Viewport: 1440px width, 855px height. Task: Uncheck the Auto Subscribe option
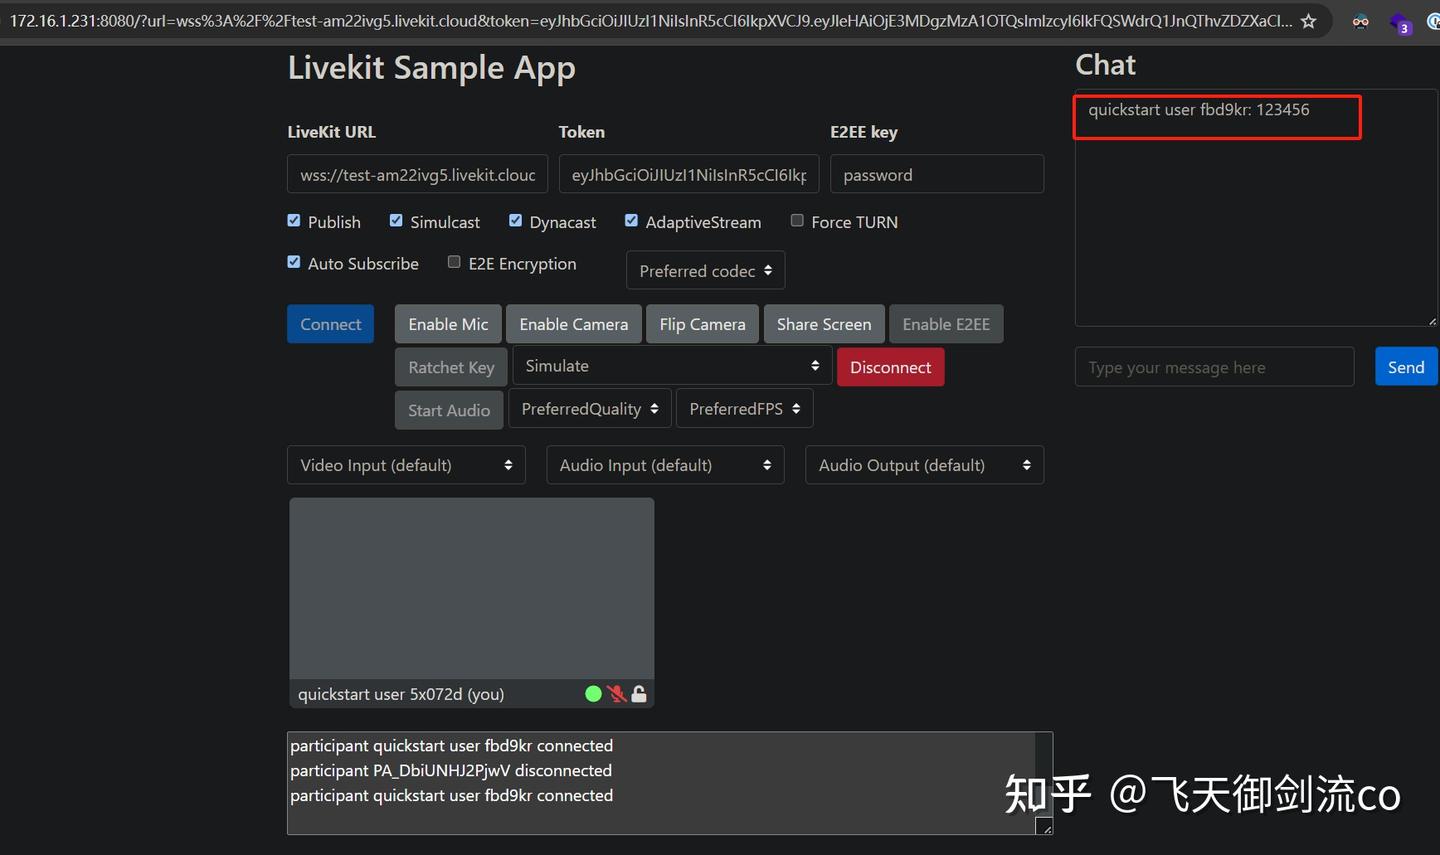click(x=294, y=262)
